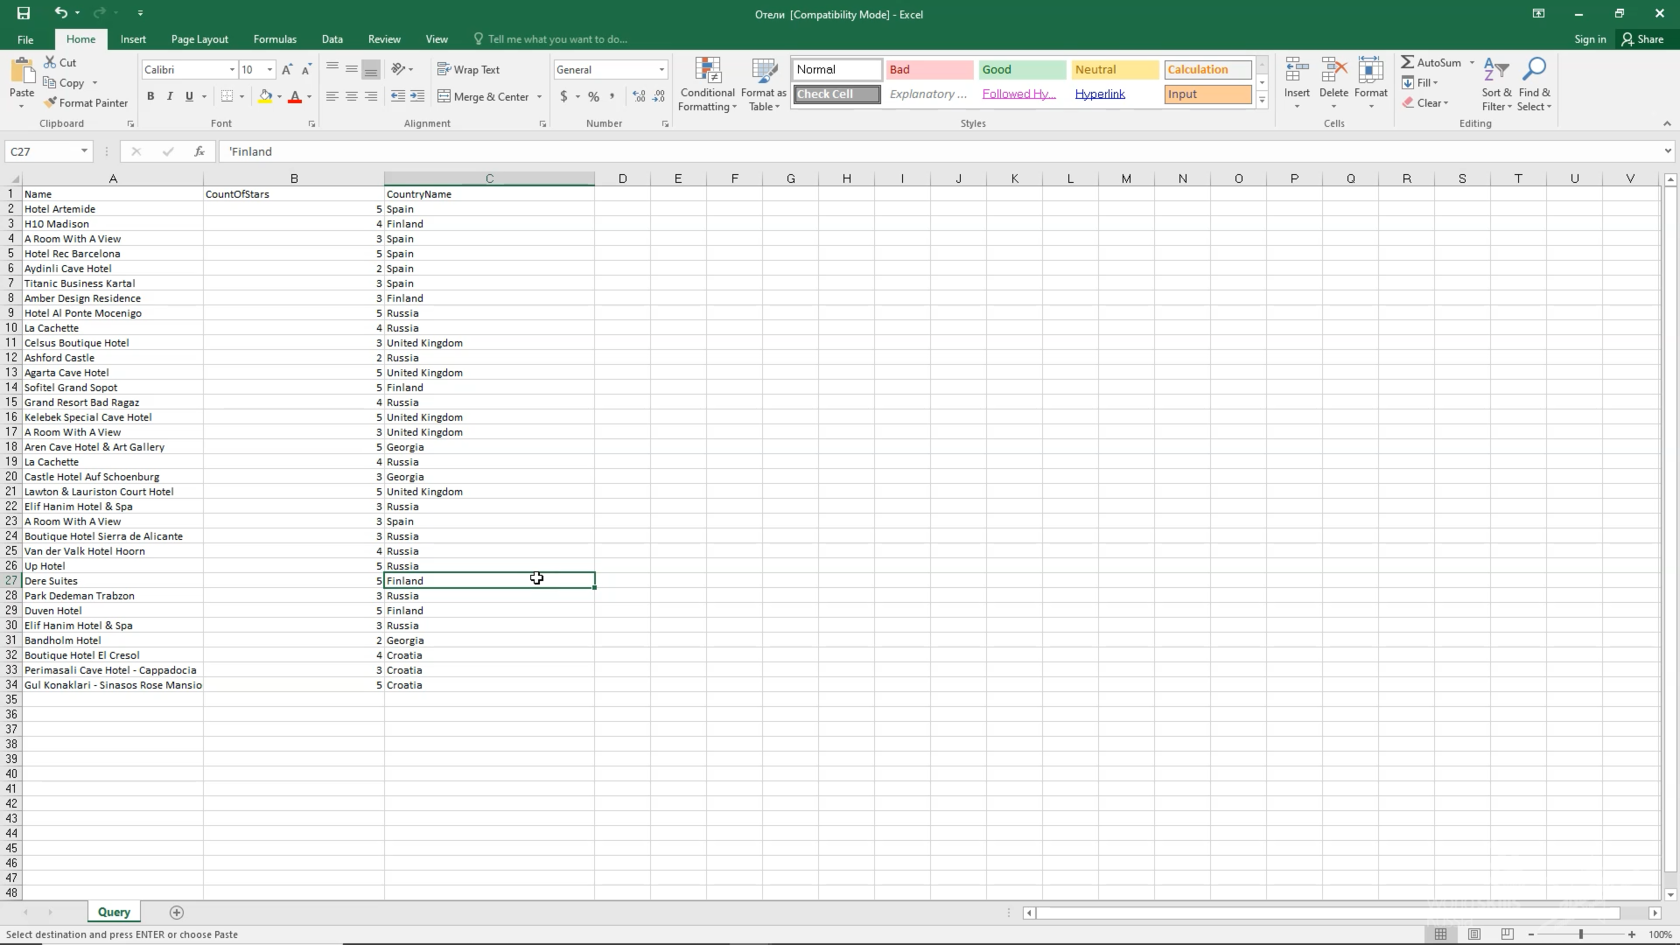Toggle bottom vertical alignment
1680x945 pixels.
pyautogui.click(x=371, y=70)
